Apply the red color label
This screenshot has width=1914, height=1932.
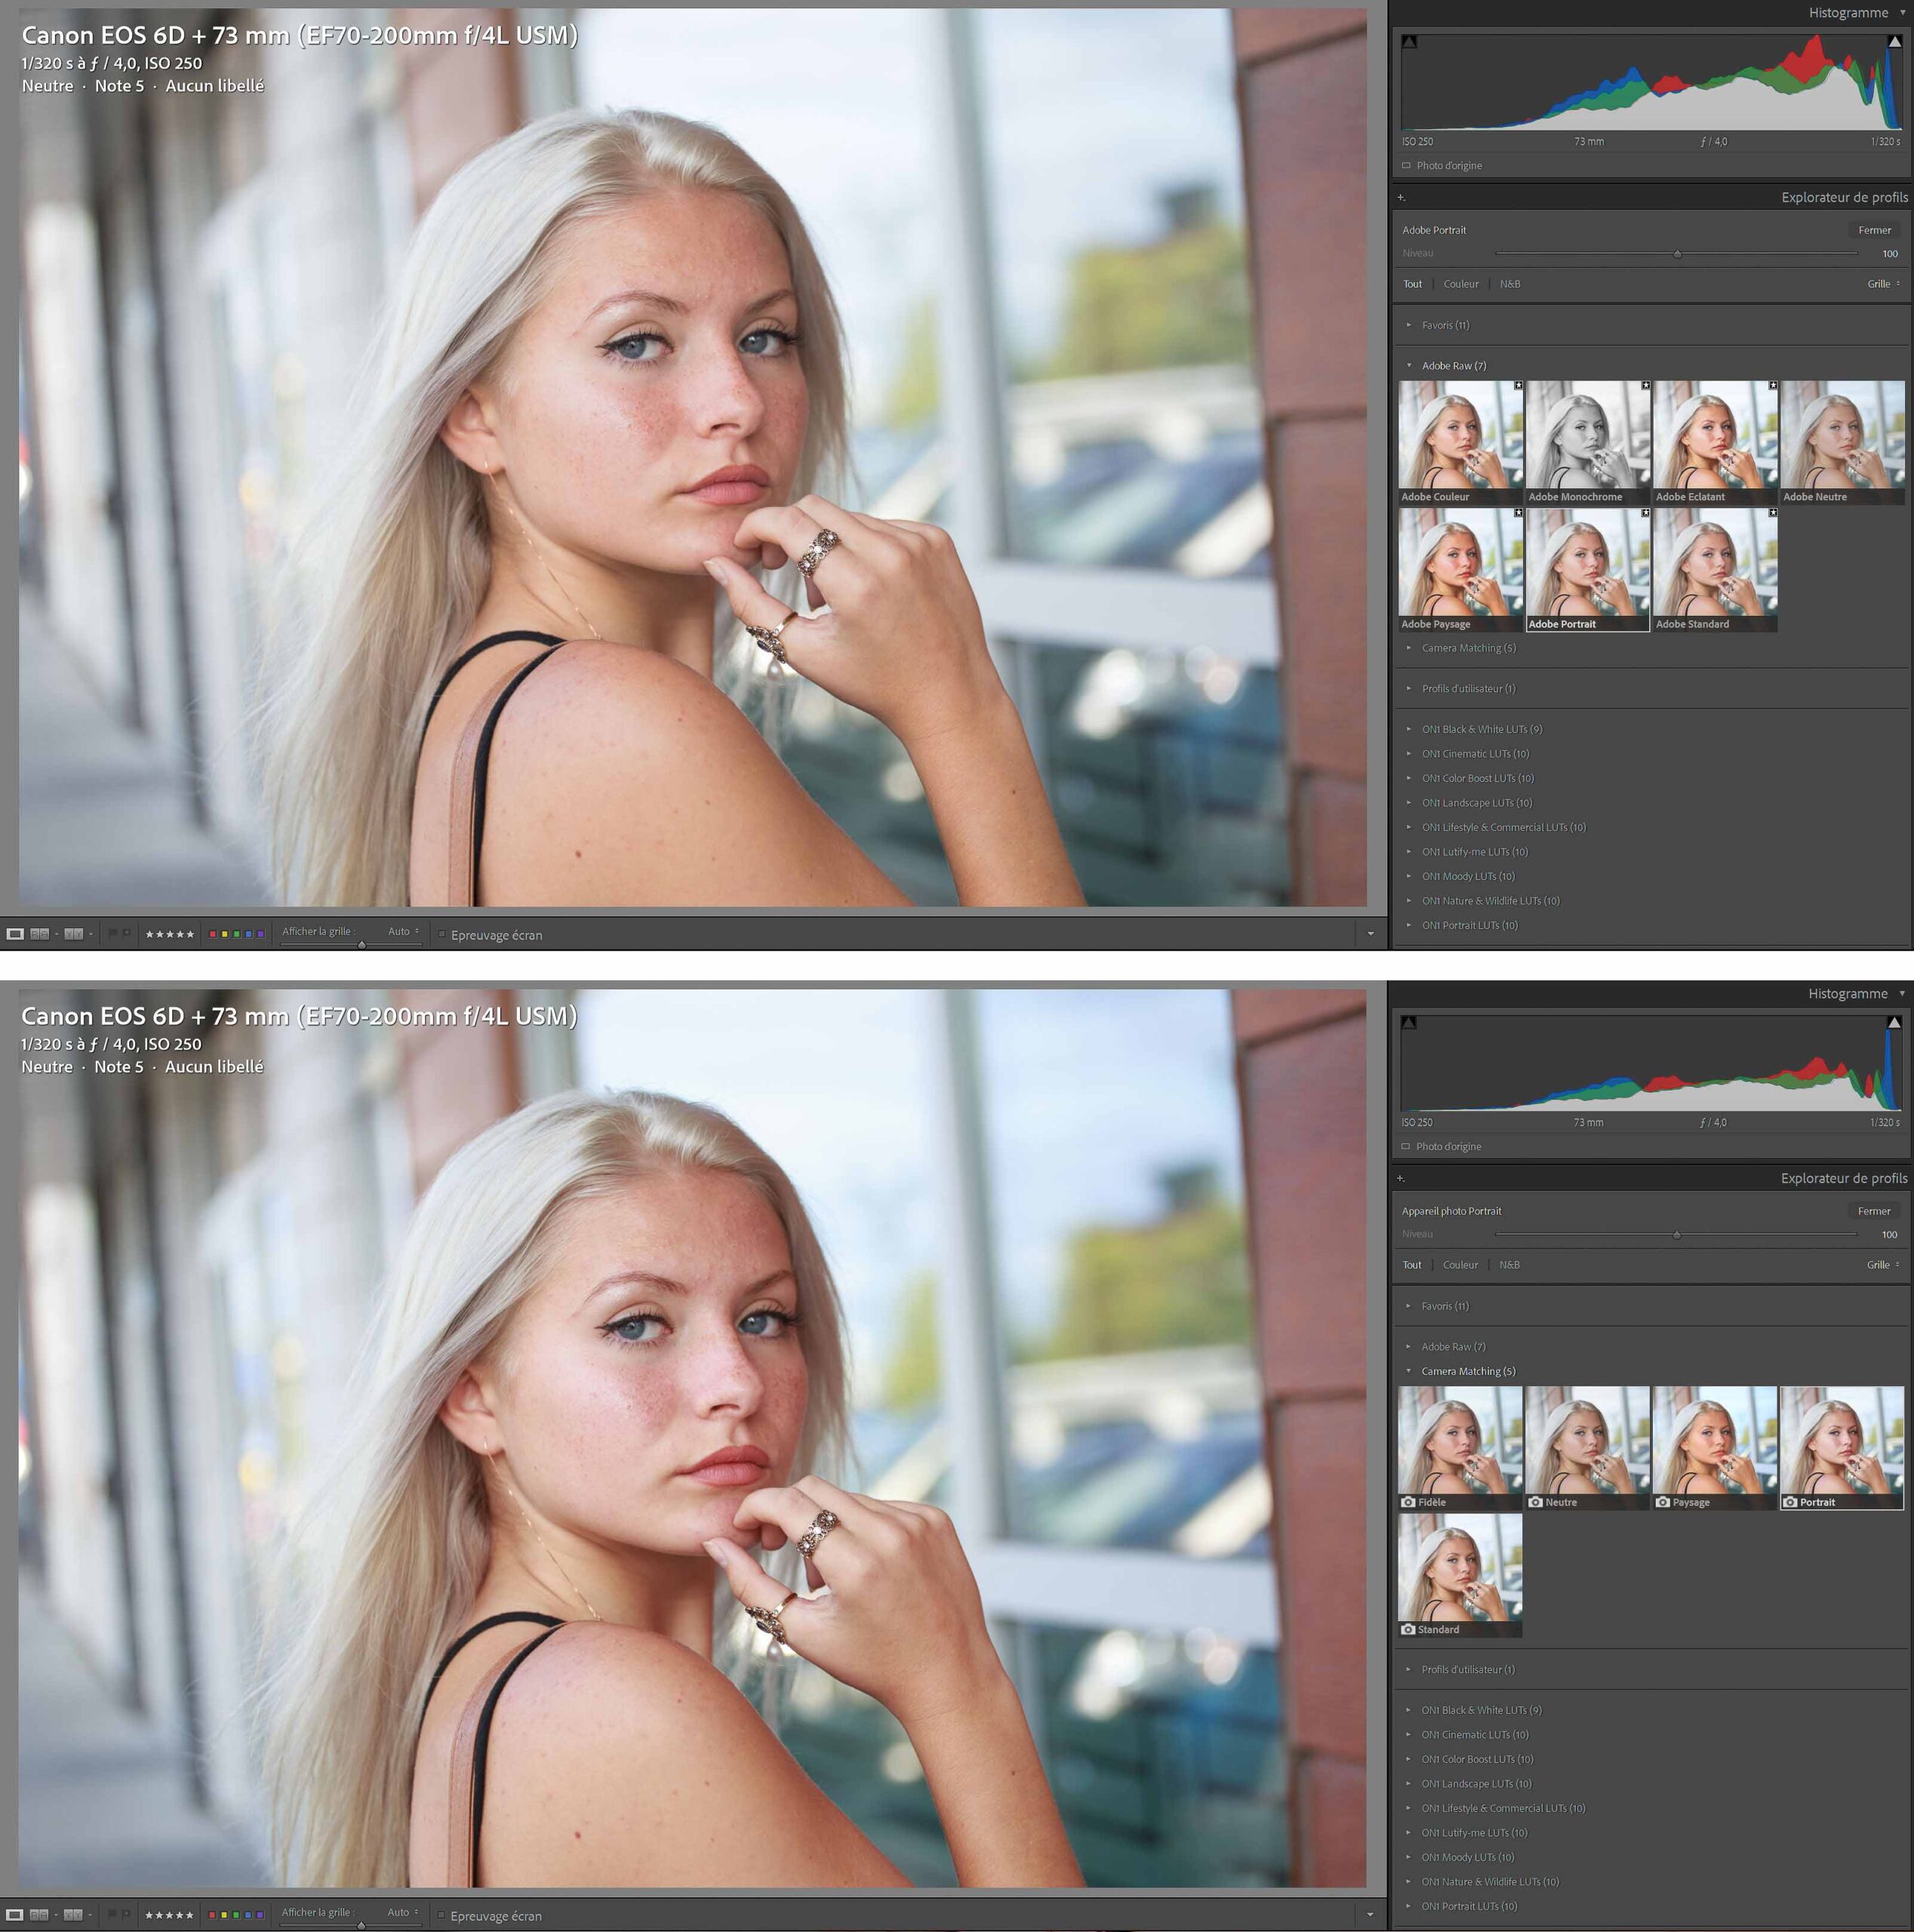(213, 933)
